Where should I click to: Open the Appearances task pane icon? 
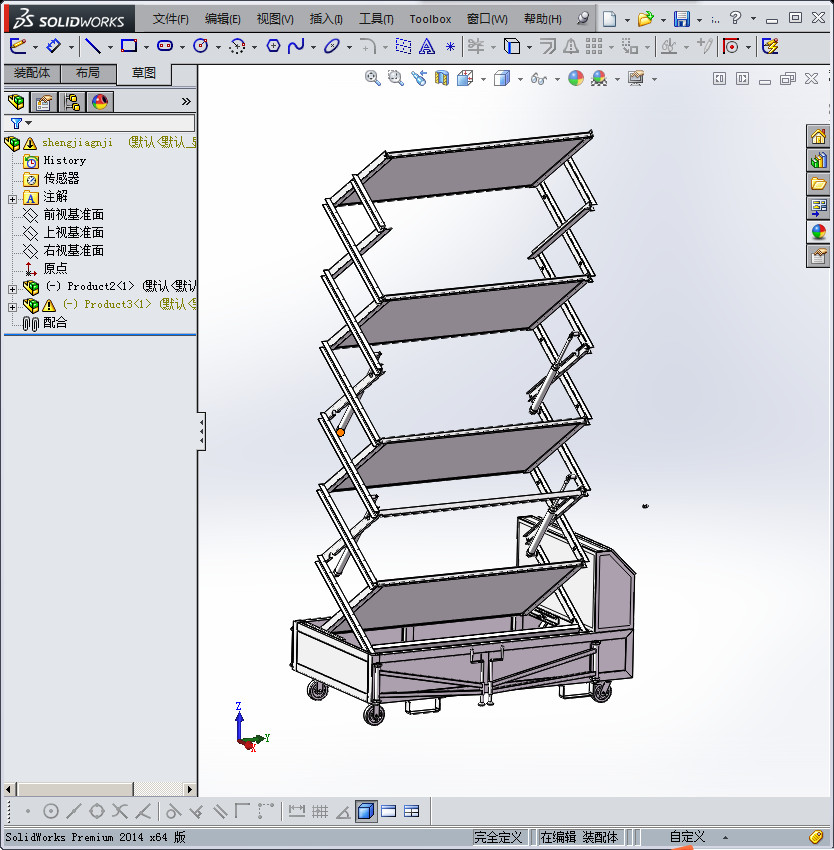pyautogui.click(x=818, y=231)
